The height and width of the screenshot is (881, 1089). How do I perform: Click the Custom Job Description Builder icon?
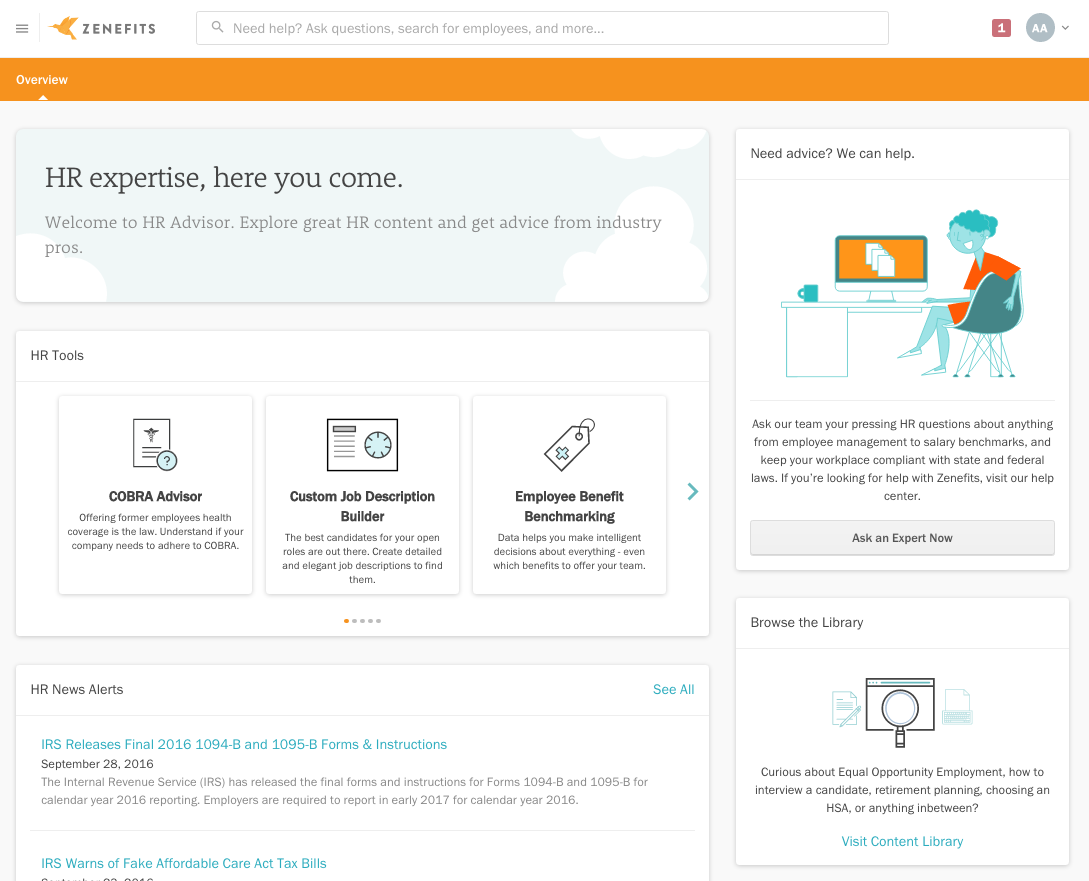tap(362, 445)
